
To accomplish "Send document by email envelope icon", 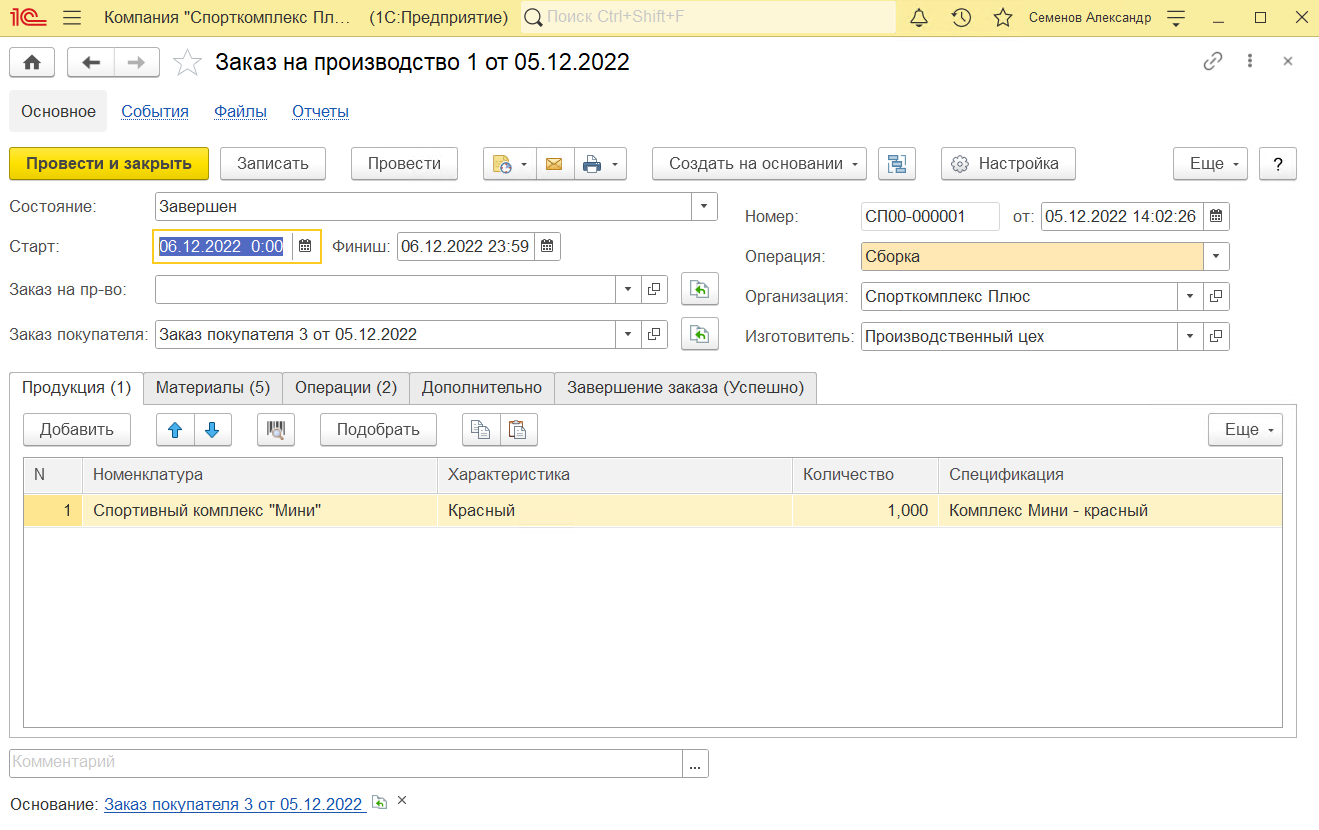I will pyautogui.click(x=555, y=164).
